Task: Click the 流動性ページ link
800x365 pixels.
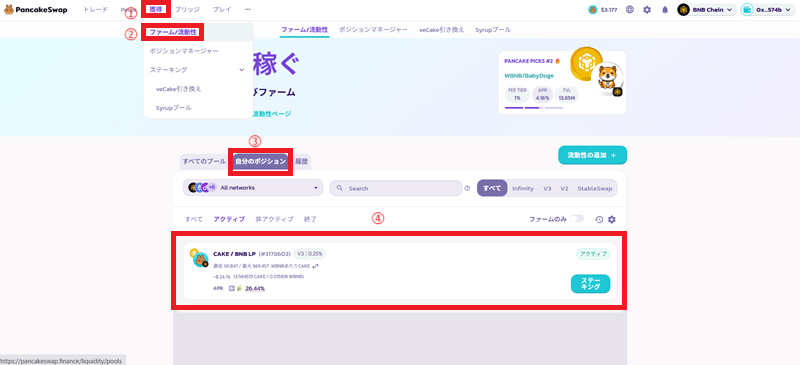Action: click(x=272, y=114)
